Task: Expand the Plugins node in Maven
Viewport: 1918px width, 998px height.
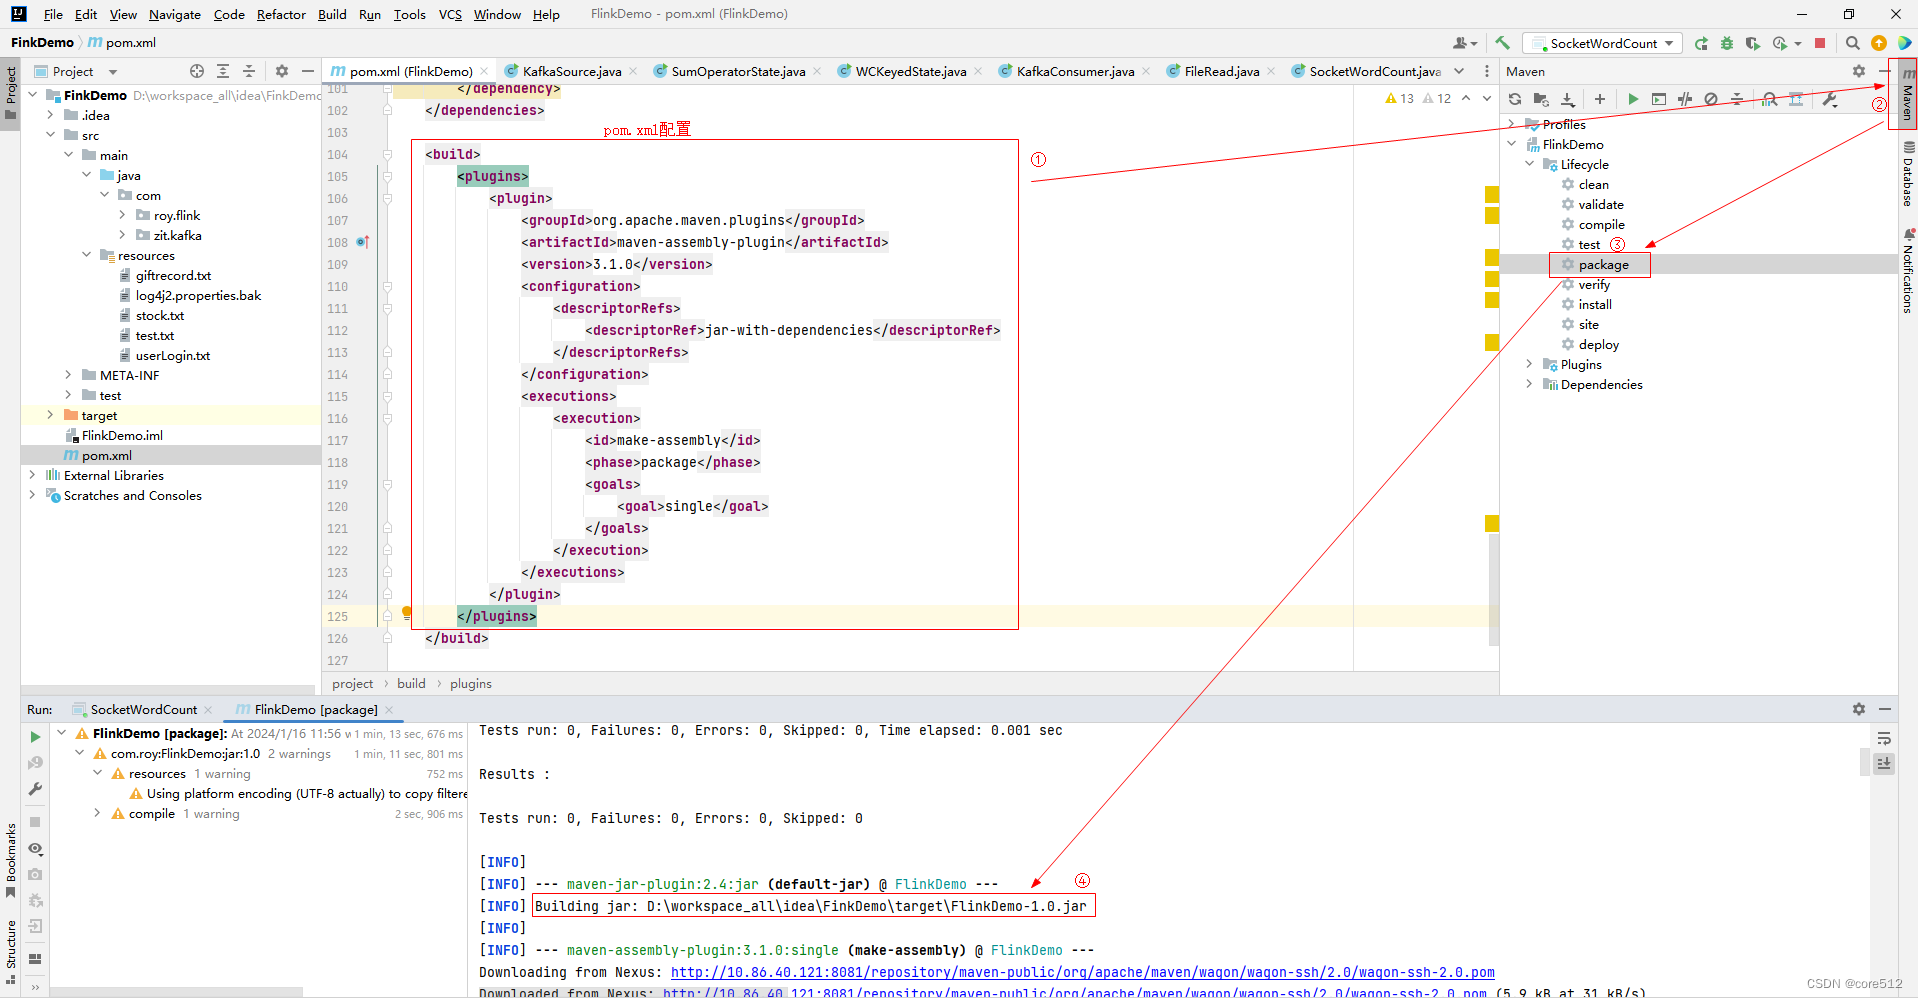Action: [1529, 364]
